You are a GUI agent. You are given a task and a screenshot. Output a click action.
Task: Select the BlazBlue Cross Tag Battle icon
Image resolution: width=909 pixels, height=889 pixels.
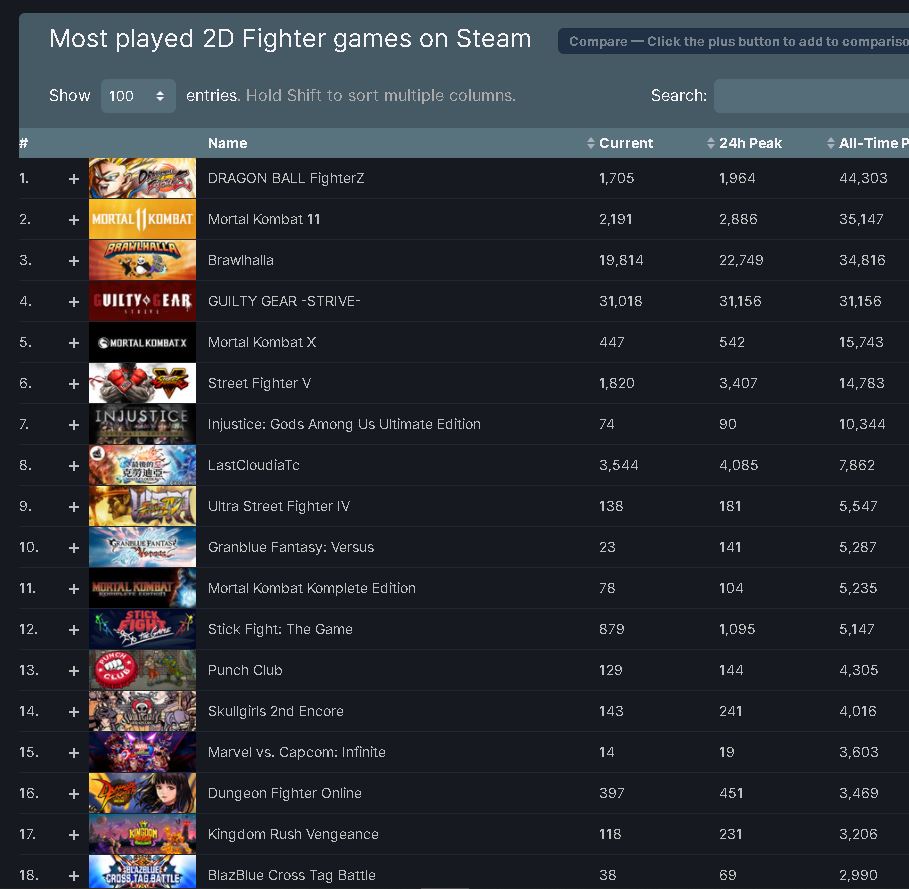pos(141,874)
